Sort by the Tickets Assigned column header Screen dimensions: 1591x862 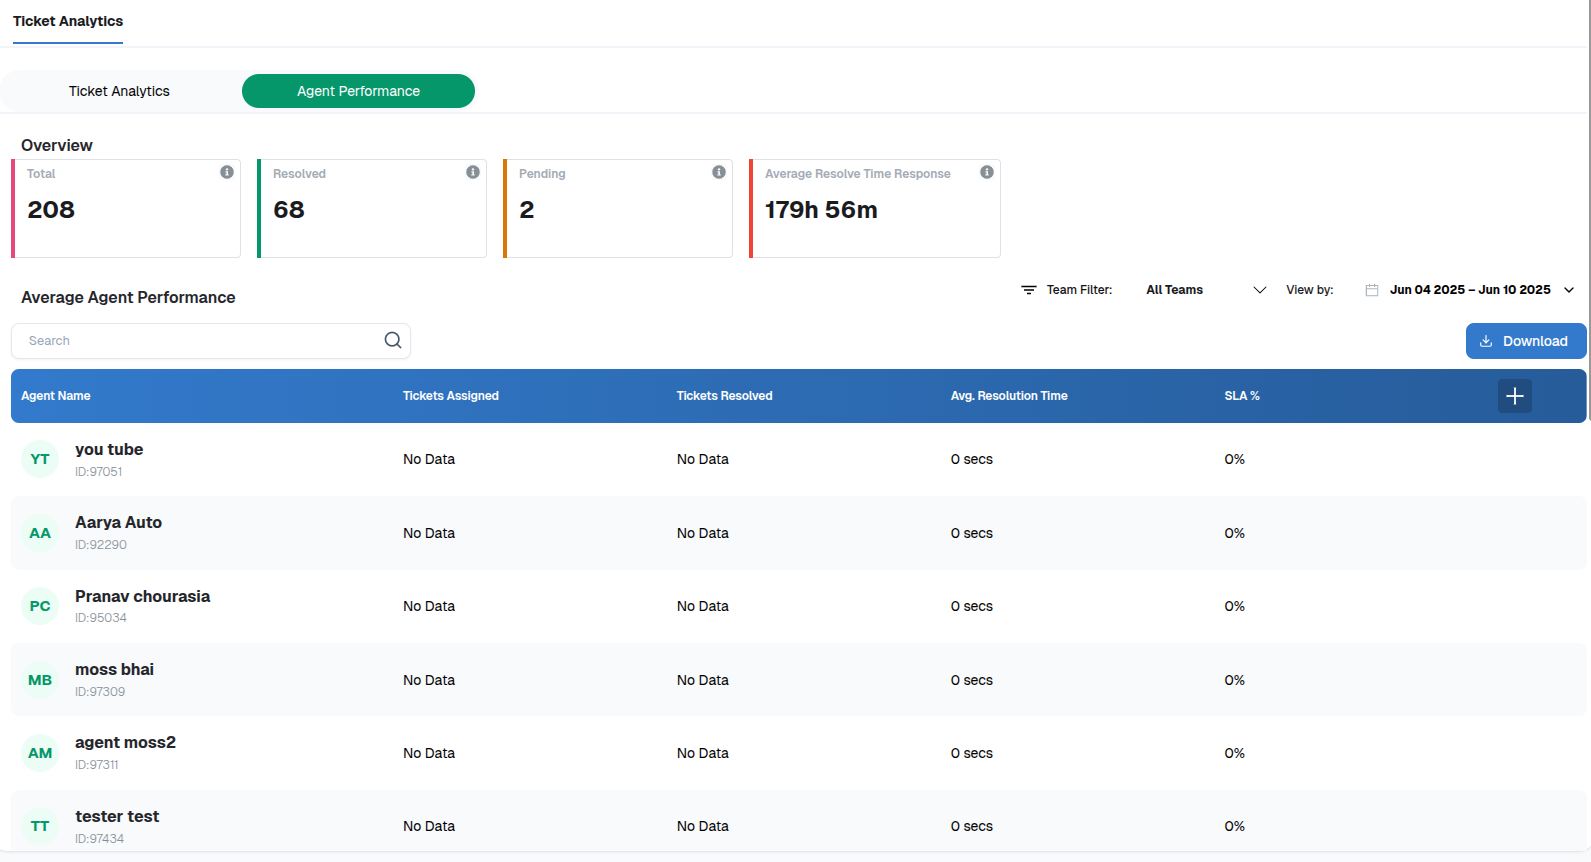tap(450, 396)
